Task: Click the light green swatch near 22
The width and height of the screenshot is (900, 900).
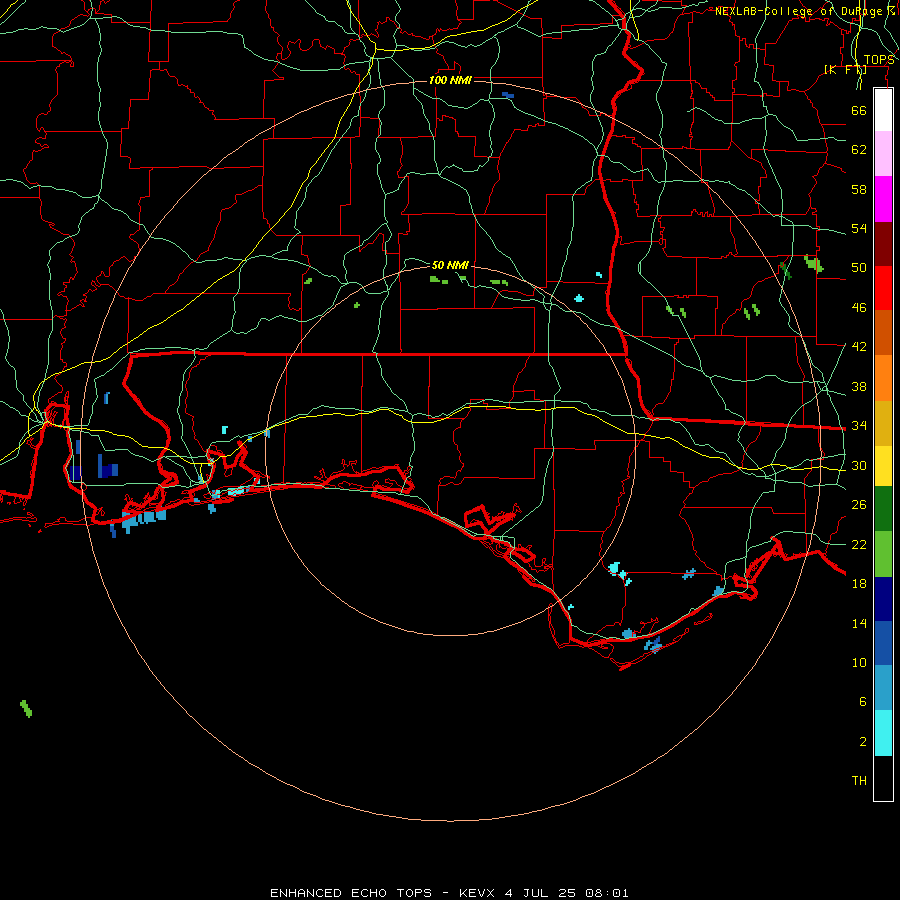Action: pos(883,554)
